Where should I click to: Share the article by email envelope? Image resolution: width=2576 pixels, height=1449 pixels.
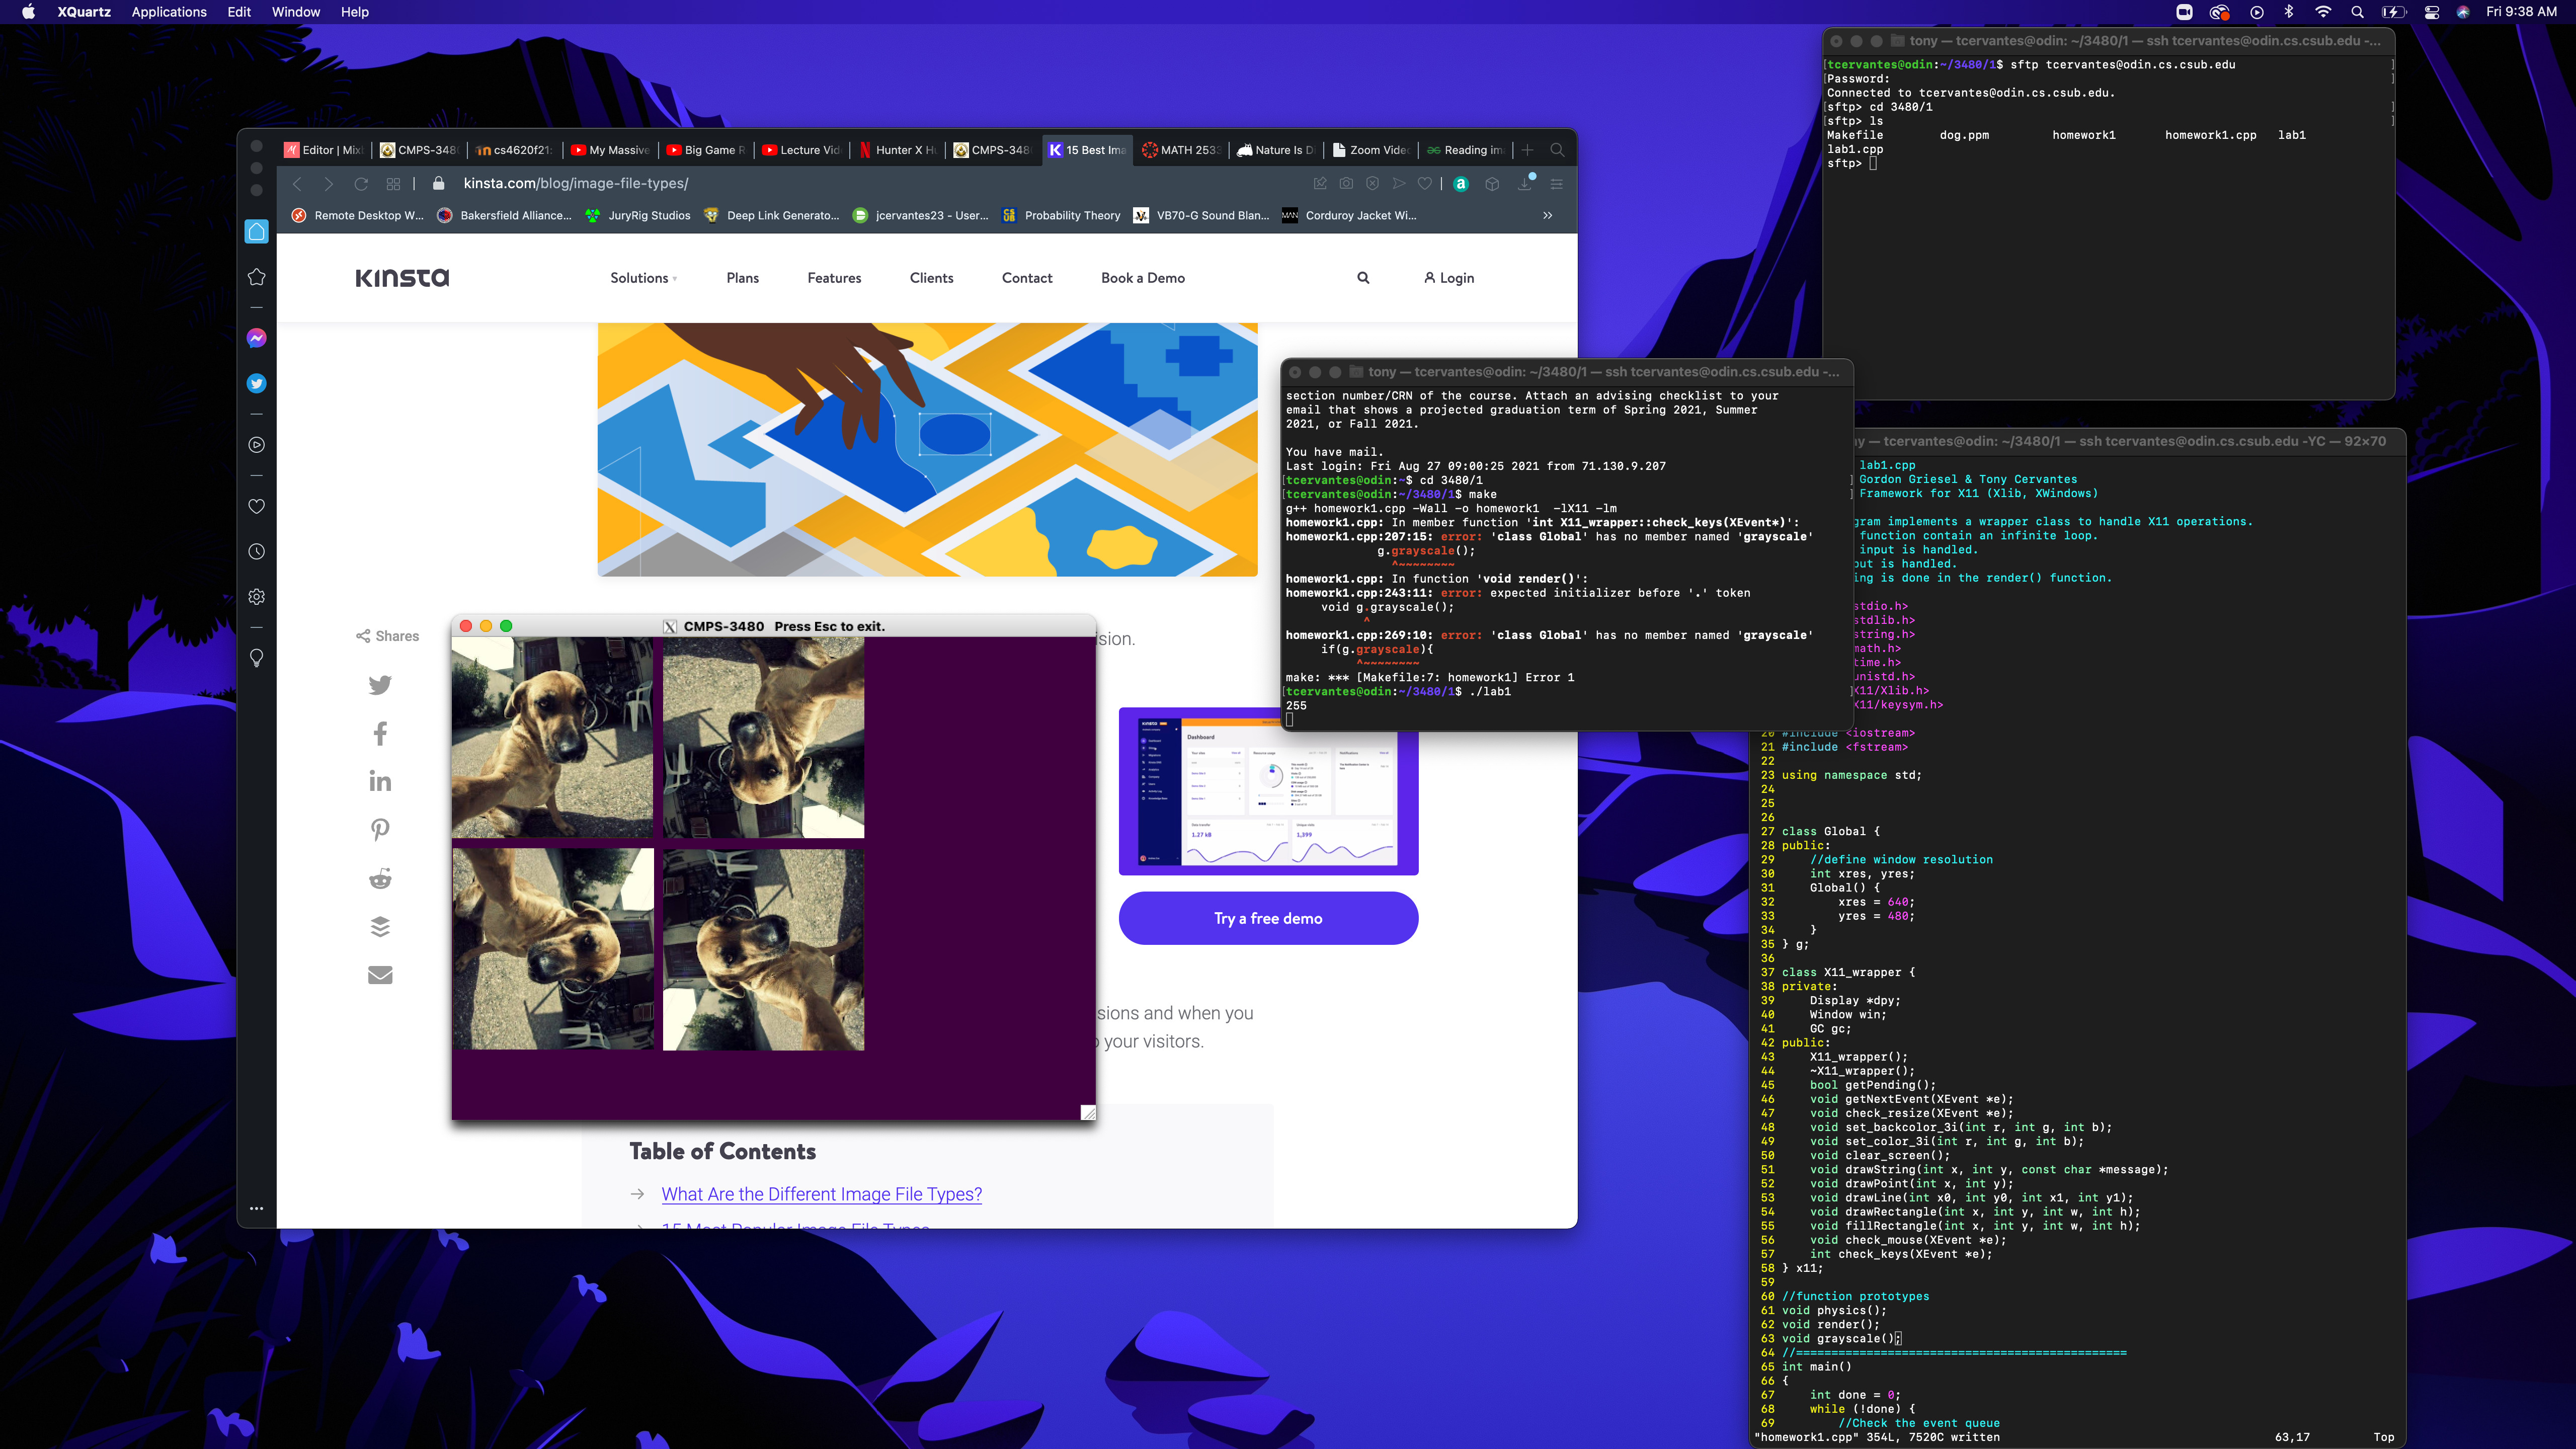coord(380,975)
